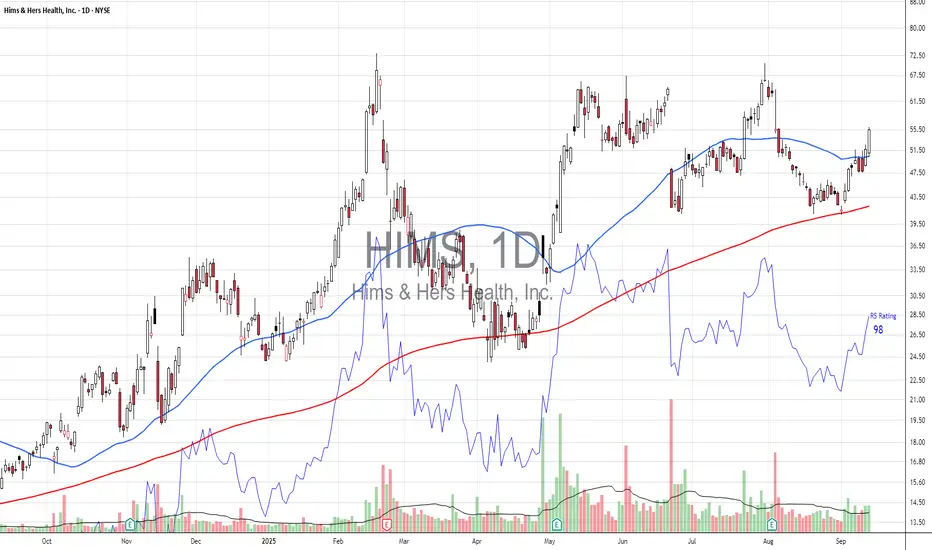The width and height of the screenshot is (932, 550).
Task: Click the 18.00 price axis label
Action: 917,442
